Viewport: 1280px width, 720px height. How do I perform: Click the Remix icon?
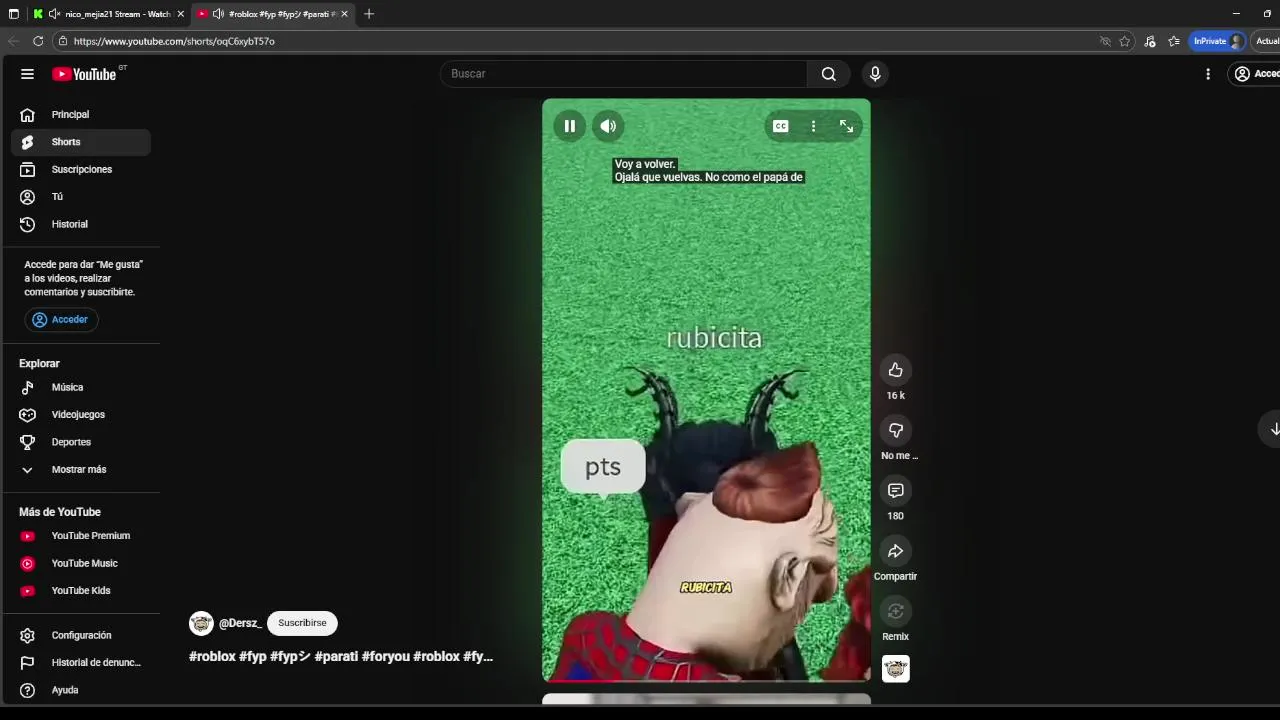click(895, 611)
